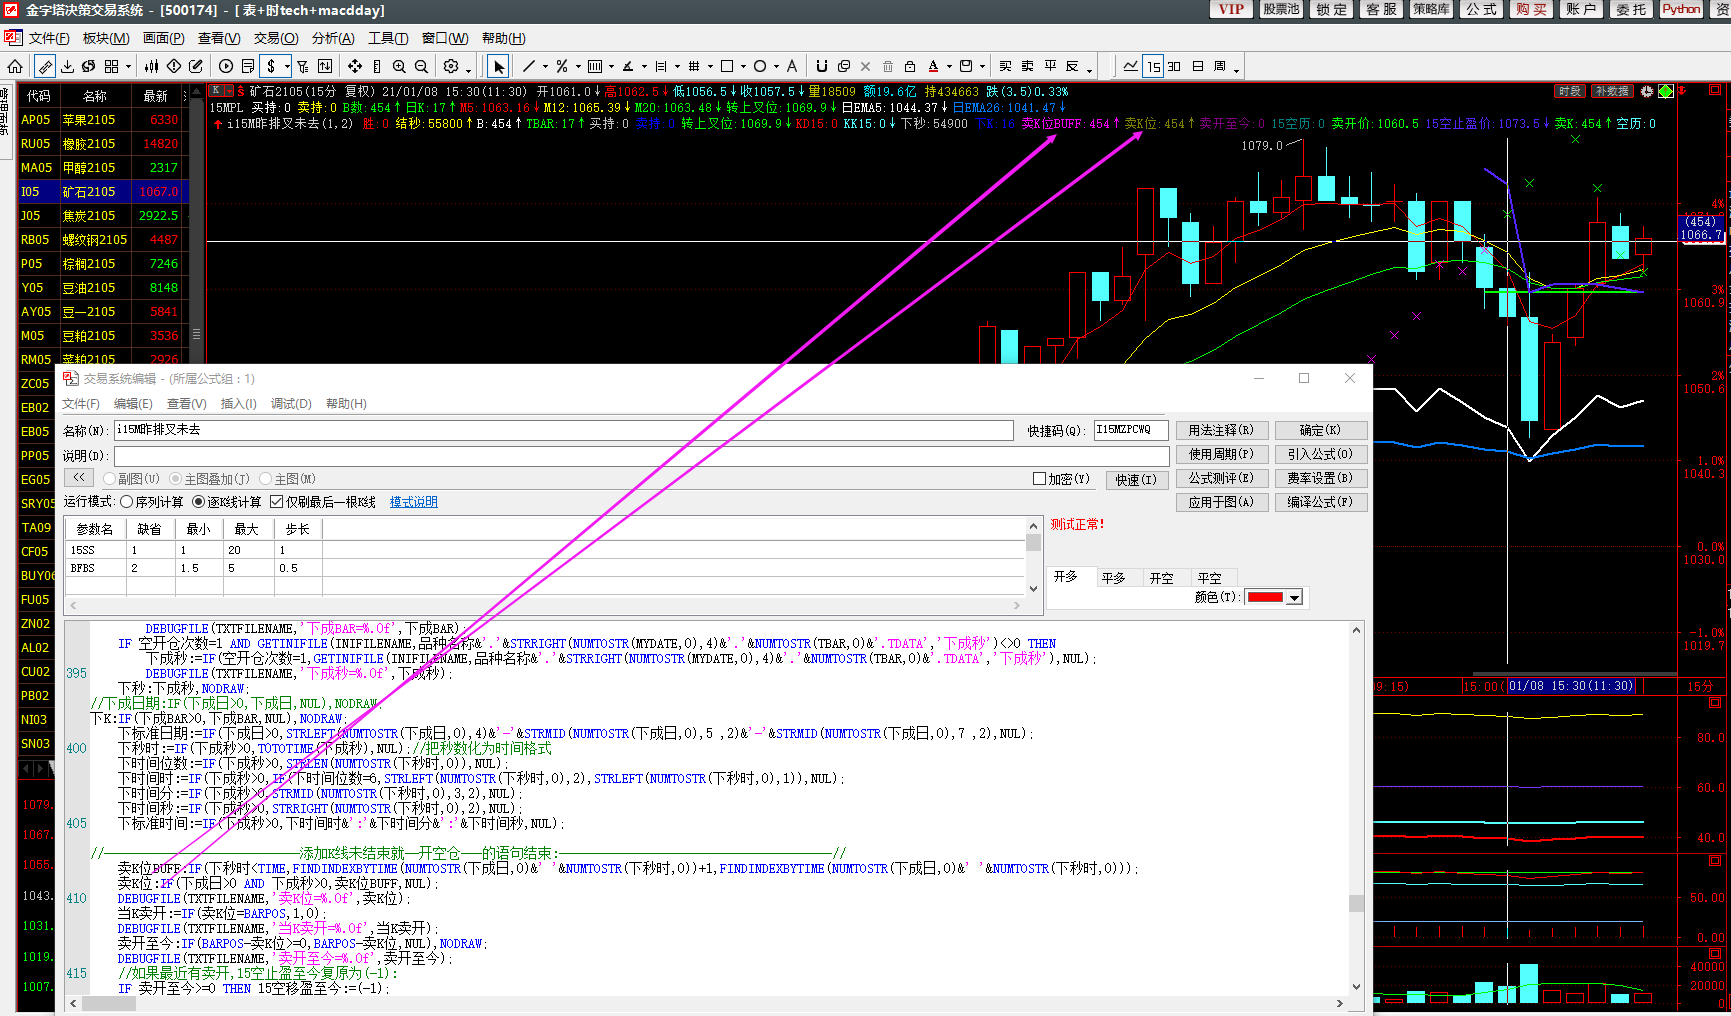
Task: Click the 买 buy toolbar button
Action: [x=1005, y=66]
